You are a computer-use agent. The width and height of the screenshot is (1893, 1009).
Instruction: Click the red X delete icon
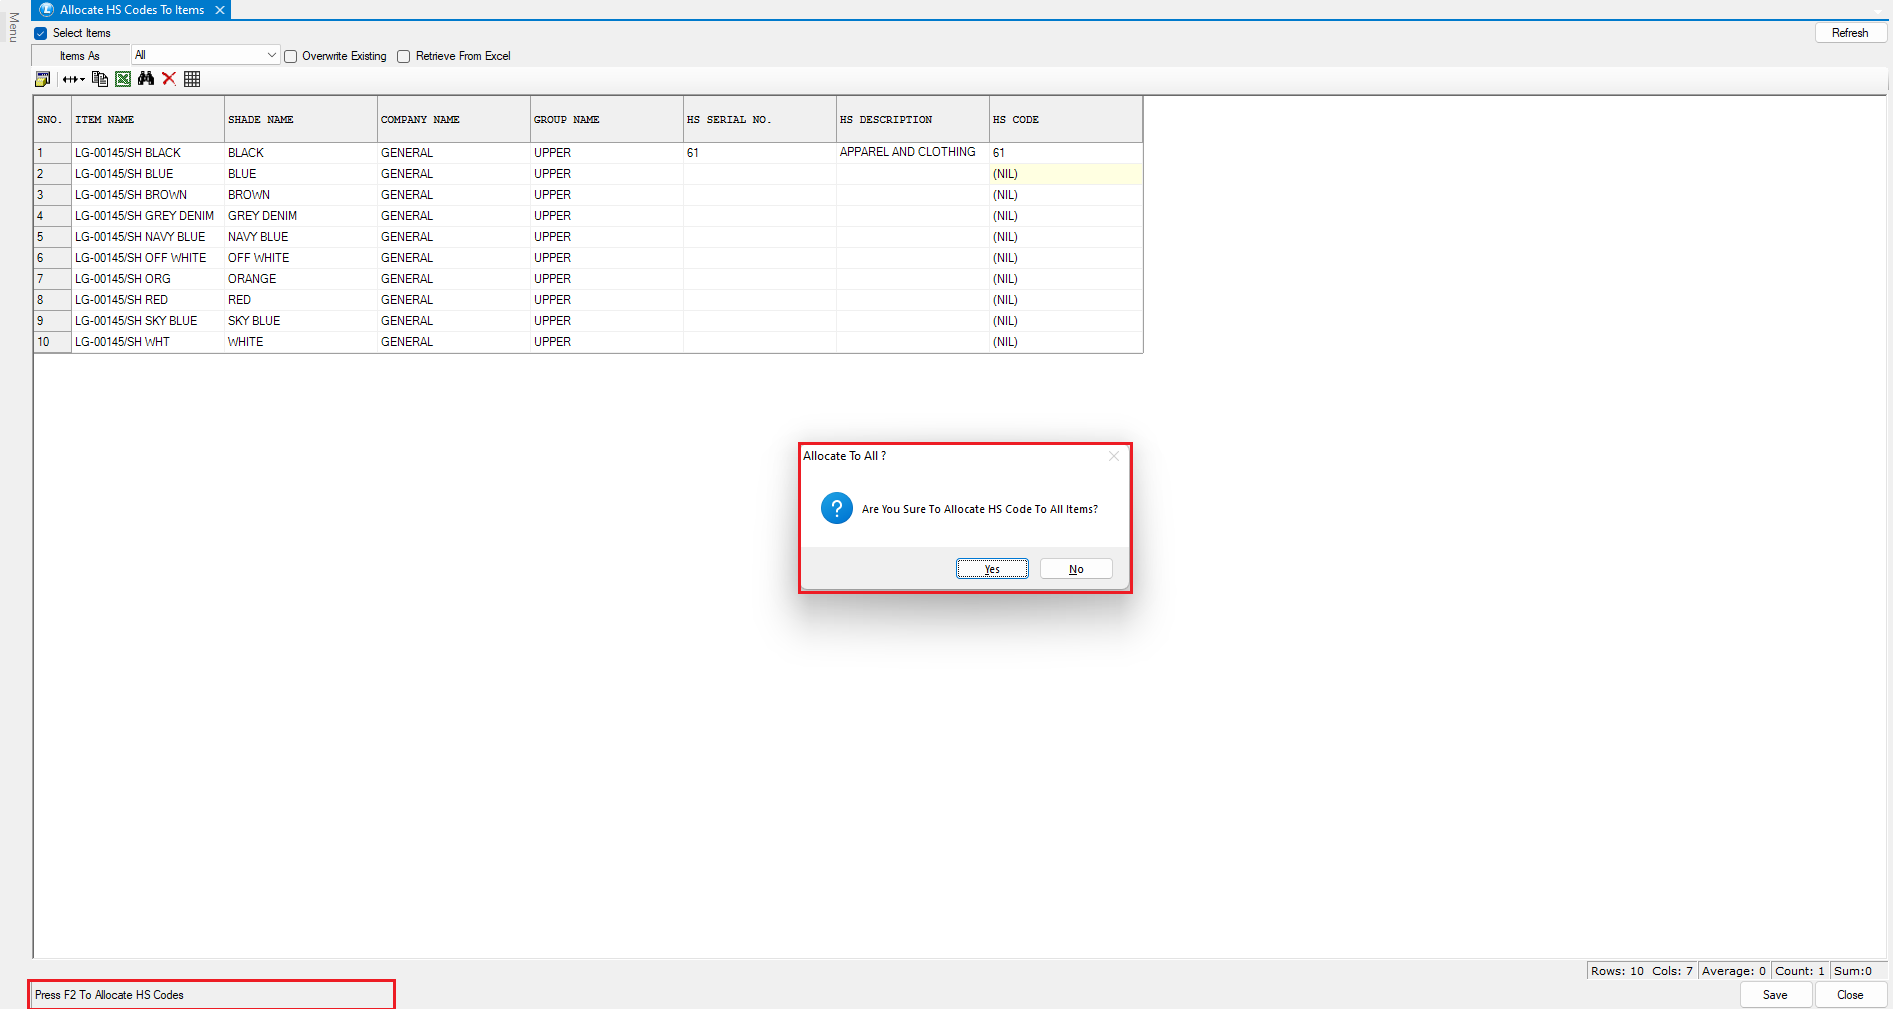pyautogui.click(x=169, y=79)
